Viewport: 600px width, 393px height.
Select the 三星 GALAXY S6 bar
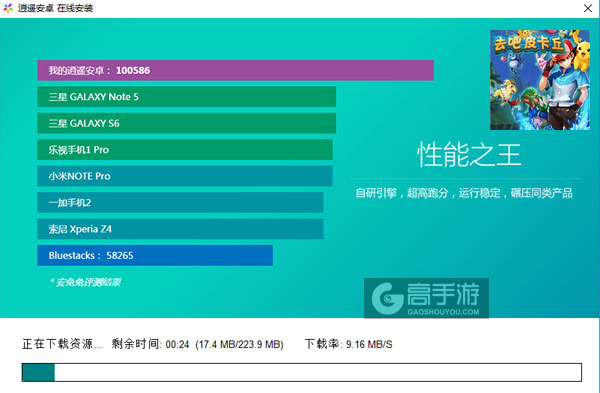[x=186, y=123]
